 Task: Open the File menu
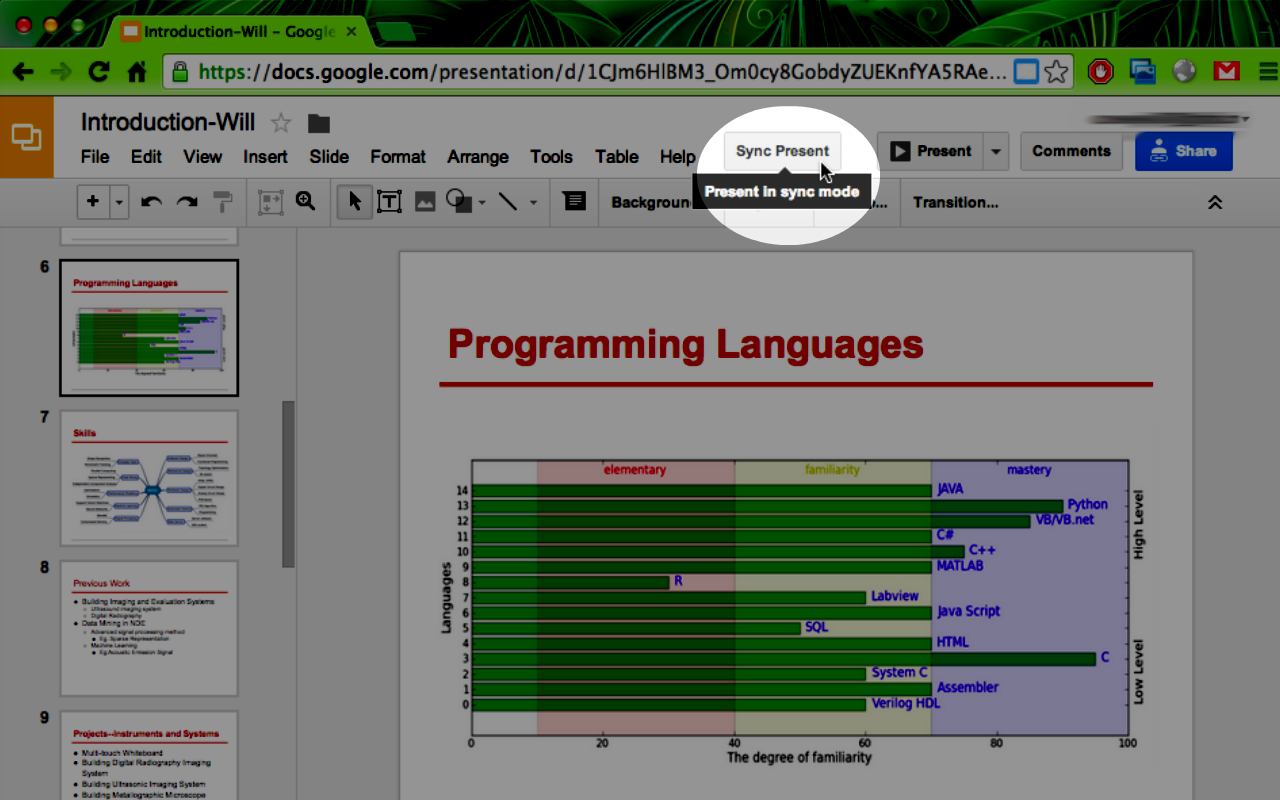pos(95,157)
